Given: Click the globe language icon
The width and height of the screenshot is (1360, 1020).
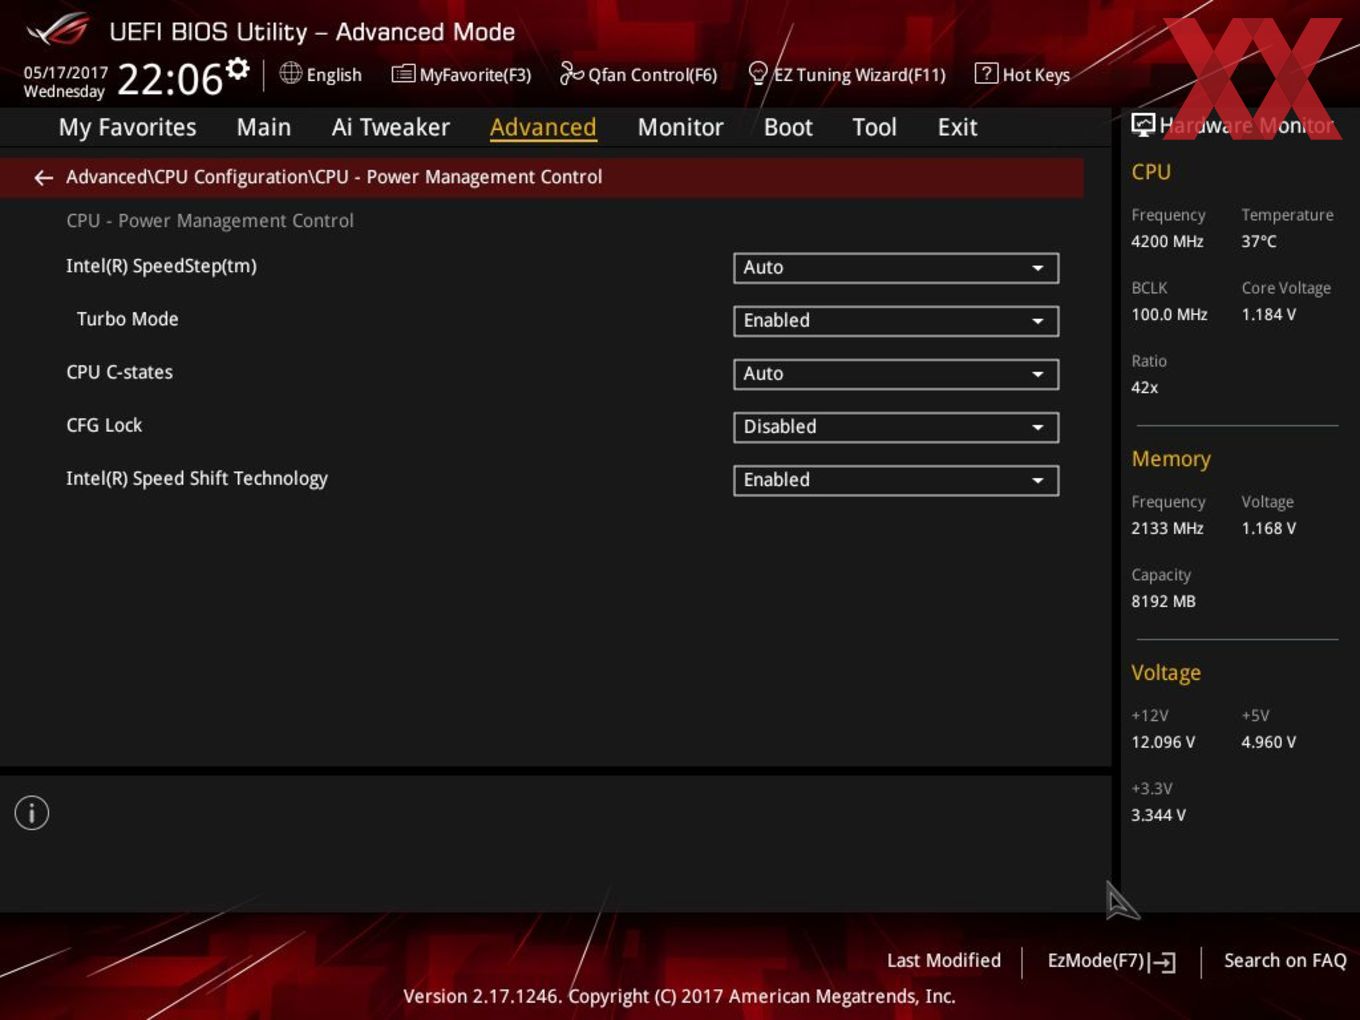Looking at the screenshot, I should (290, 73).
